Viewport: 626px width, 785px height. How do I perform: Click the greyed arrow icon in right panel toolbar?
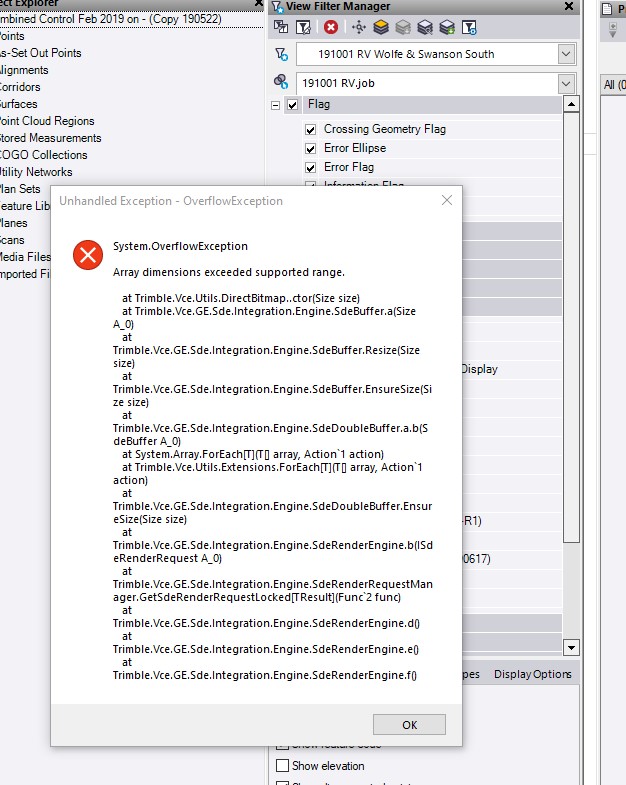pos(612,30)
